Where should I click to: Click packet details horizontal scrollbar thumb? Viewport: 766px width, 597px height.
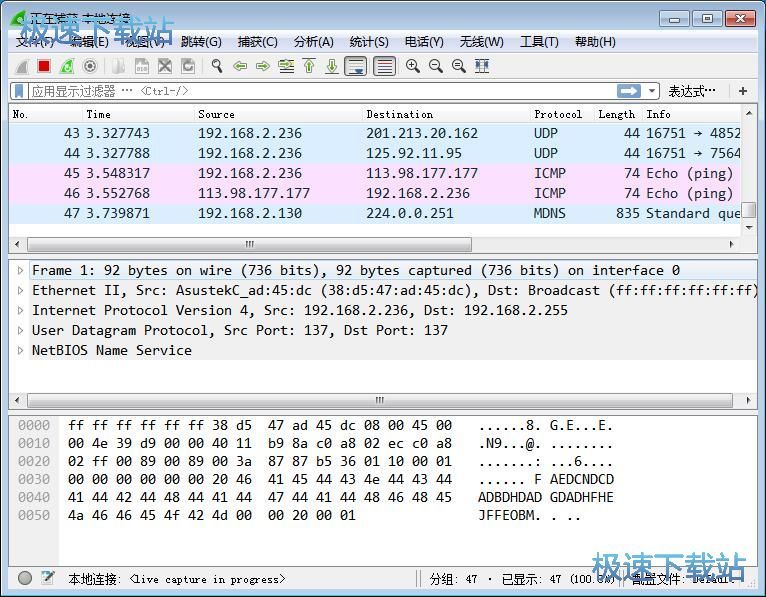[380, 401]
